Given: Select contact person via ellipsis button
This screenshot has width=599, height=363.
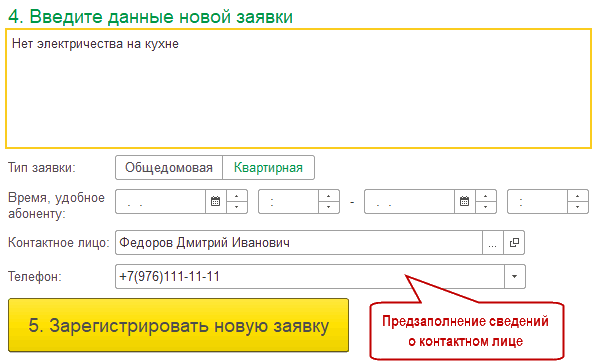Looking at the screenshot, I should pos(493,243).
